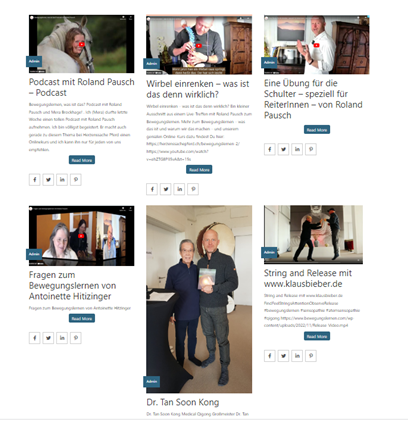Image resolution: width=408 pixels, height=430 pixels.
Task: Open the String and Release video thumbnail
Action: [313, 235]
